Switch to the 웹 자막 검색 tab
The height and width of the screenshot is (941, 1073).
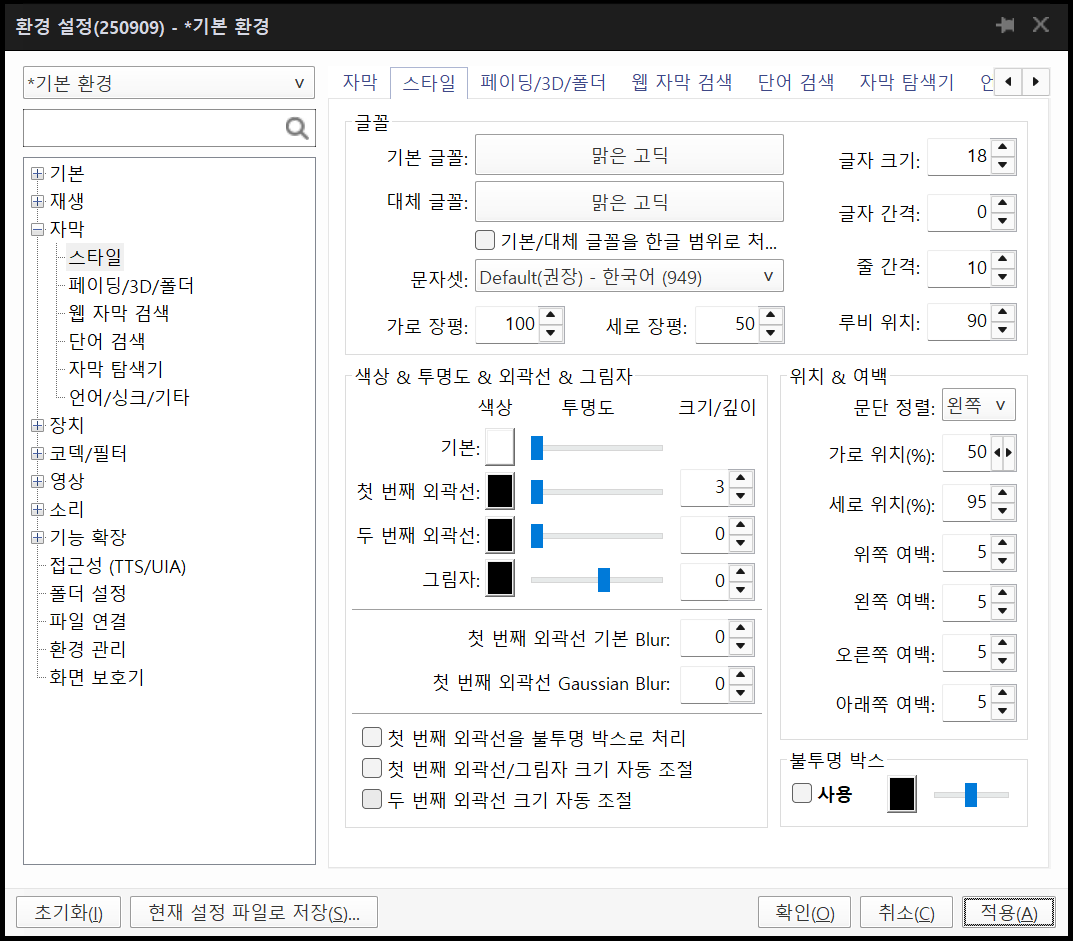682,82
